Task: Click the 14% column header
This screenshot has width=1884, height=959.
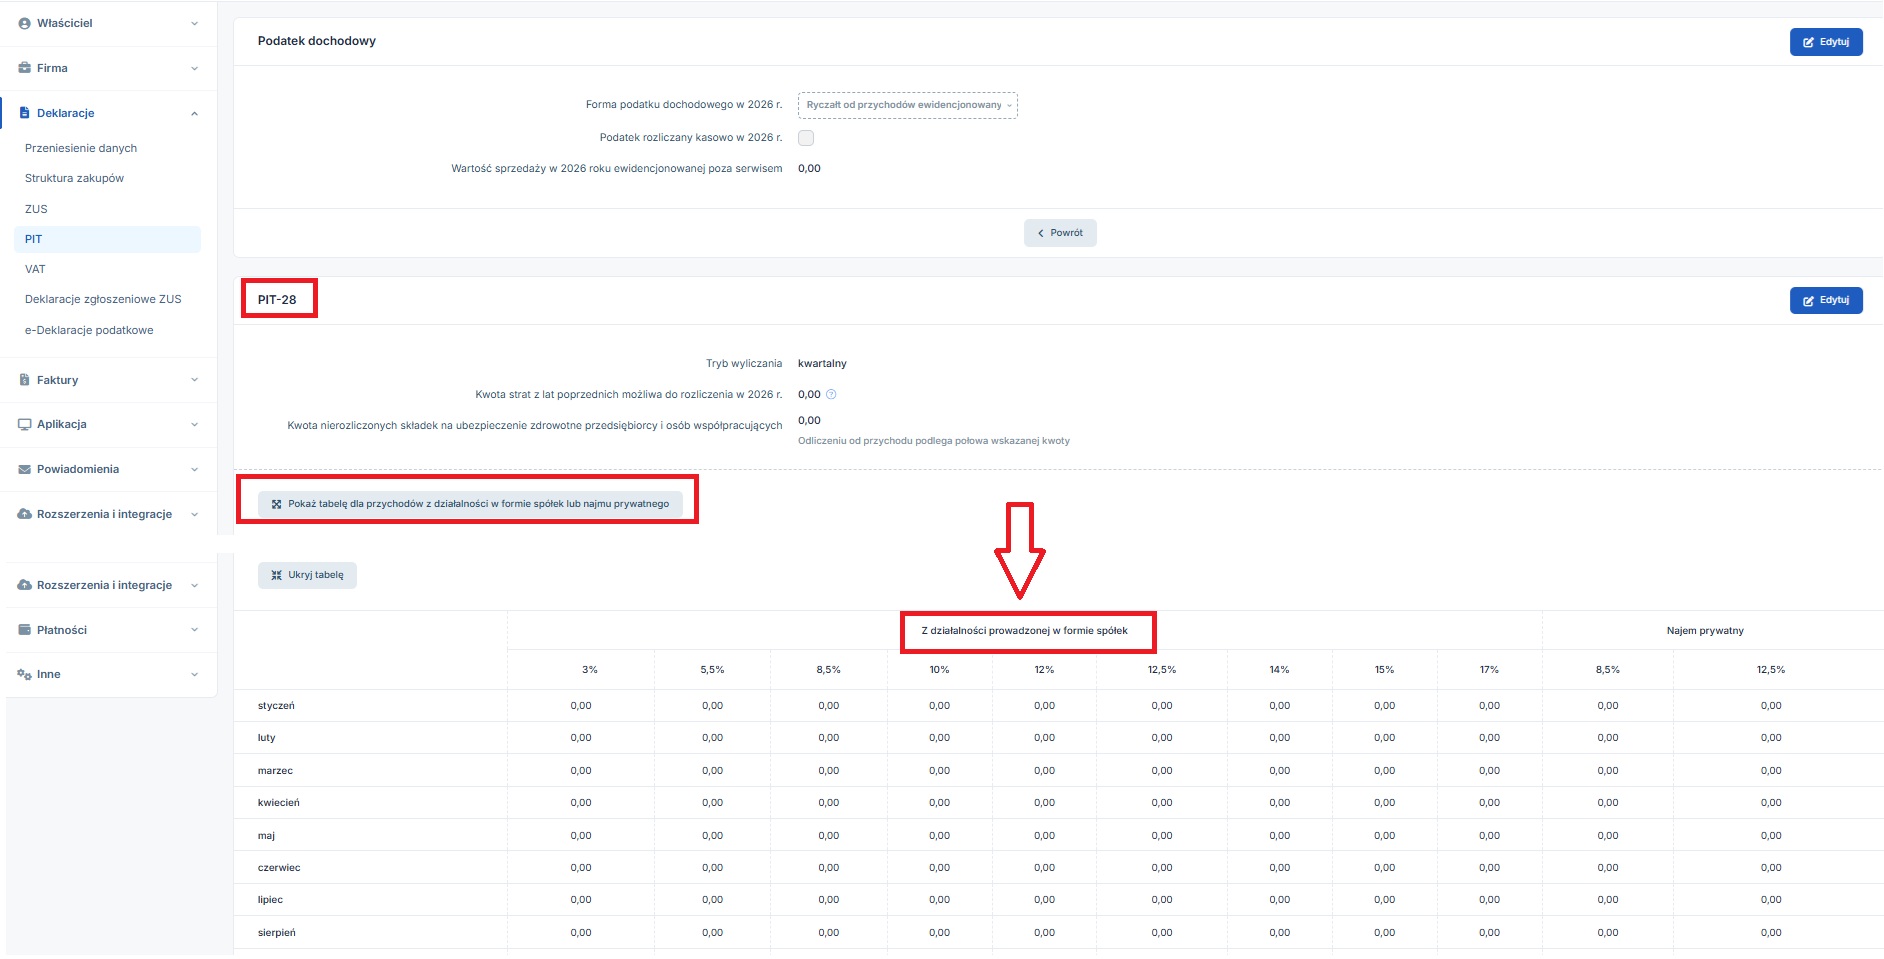Action: coord(1279,669)
